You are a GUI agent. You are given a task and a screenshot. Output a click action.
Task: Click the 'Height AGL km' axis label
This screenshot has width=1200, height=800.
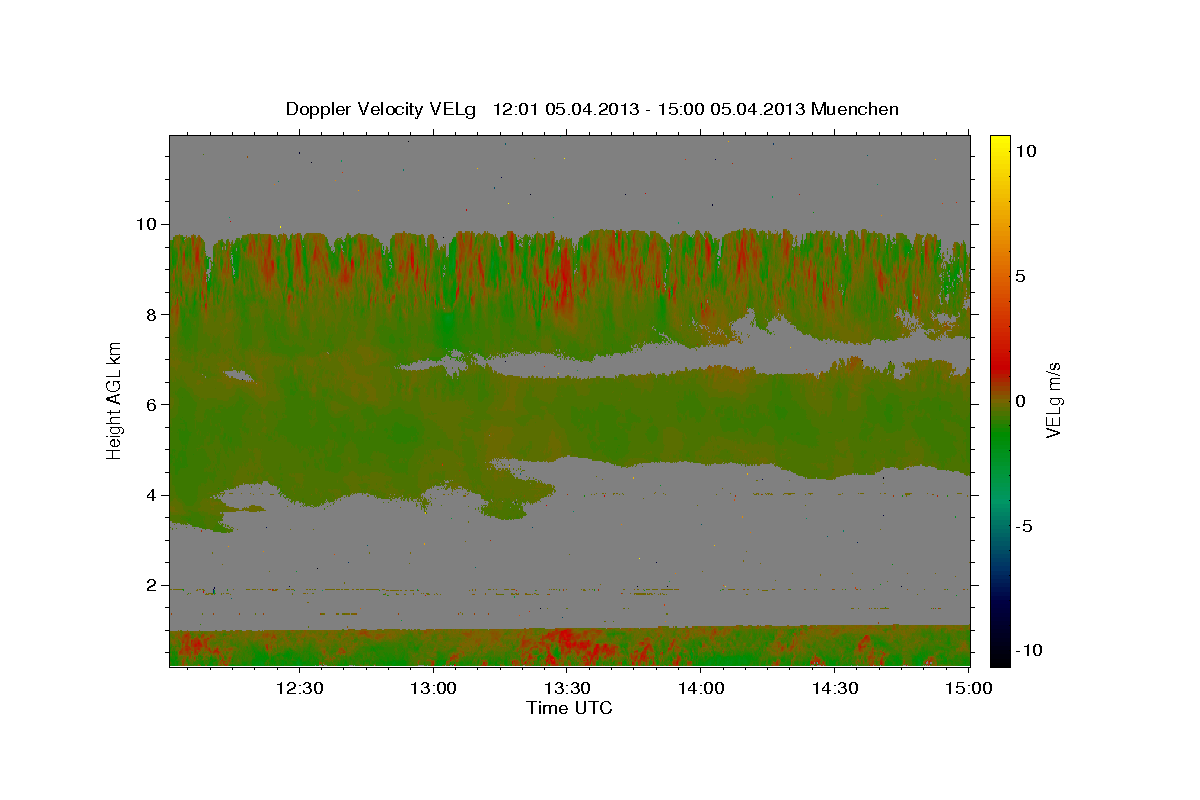pyautogui.click(x=115, y=401)
